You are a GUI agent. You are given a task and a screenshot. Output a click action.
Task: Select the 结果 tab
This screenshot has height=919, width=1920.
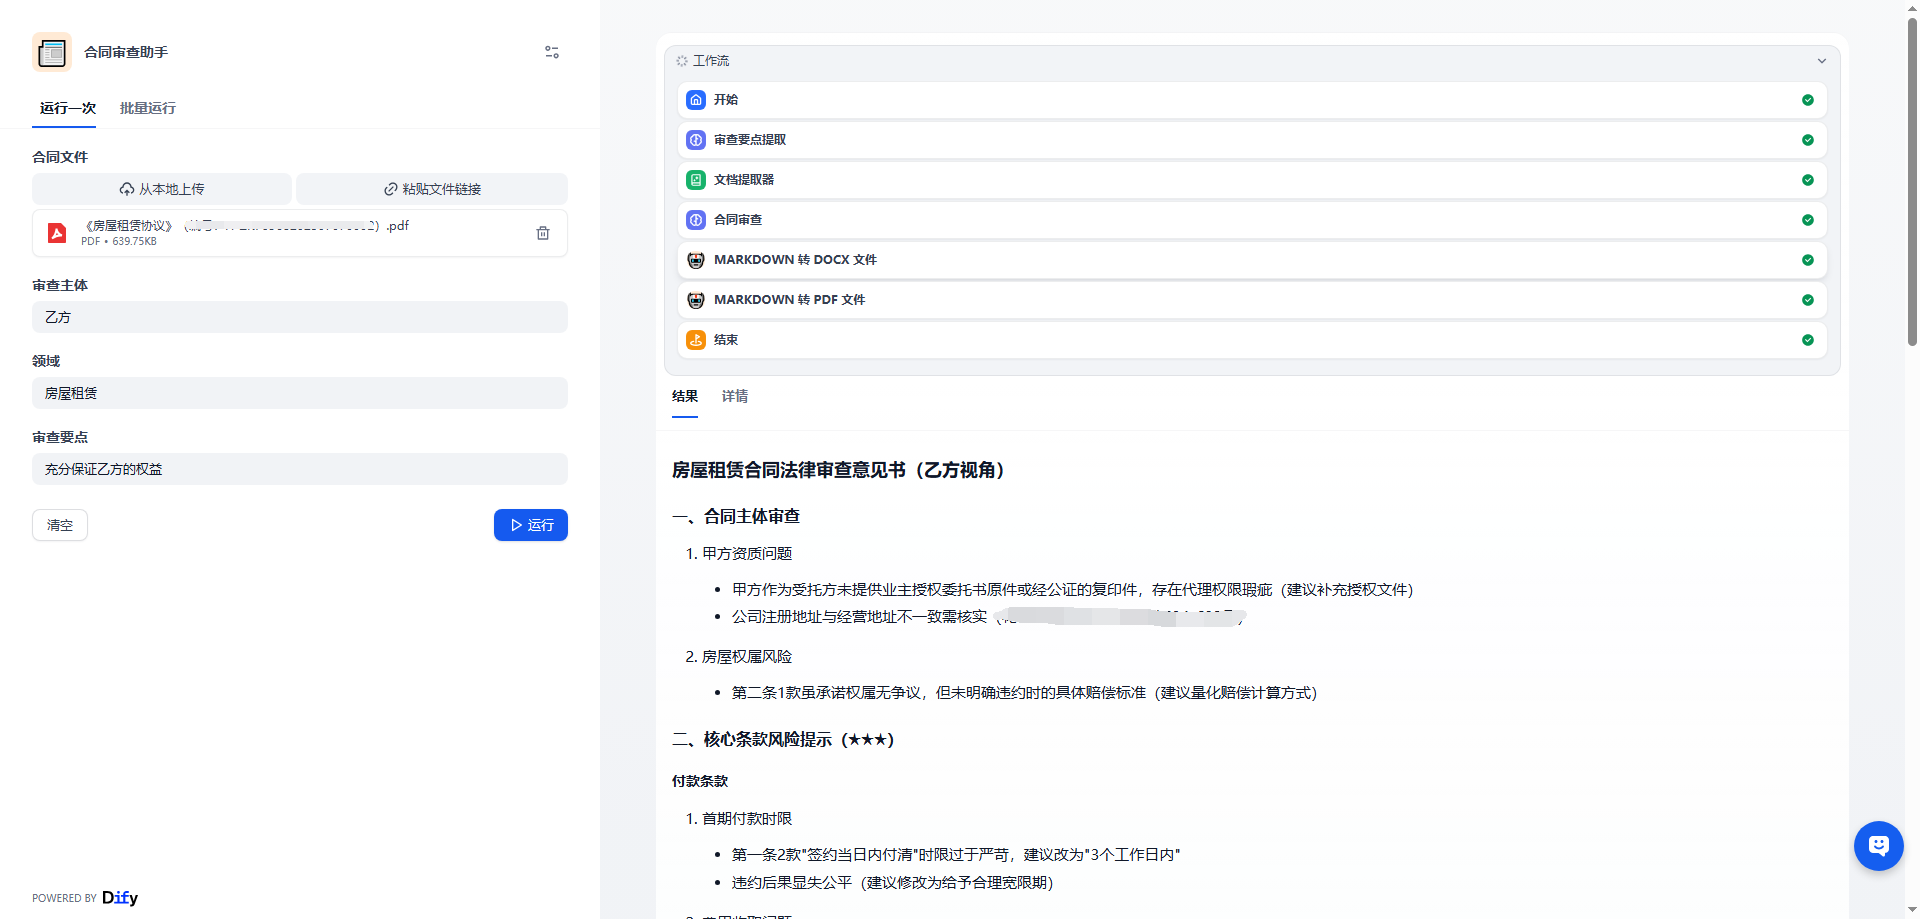coord(685,397)
